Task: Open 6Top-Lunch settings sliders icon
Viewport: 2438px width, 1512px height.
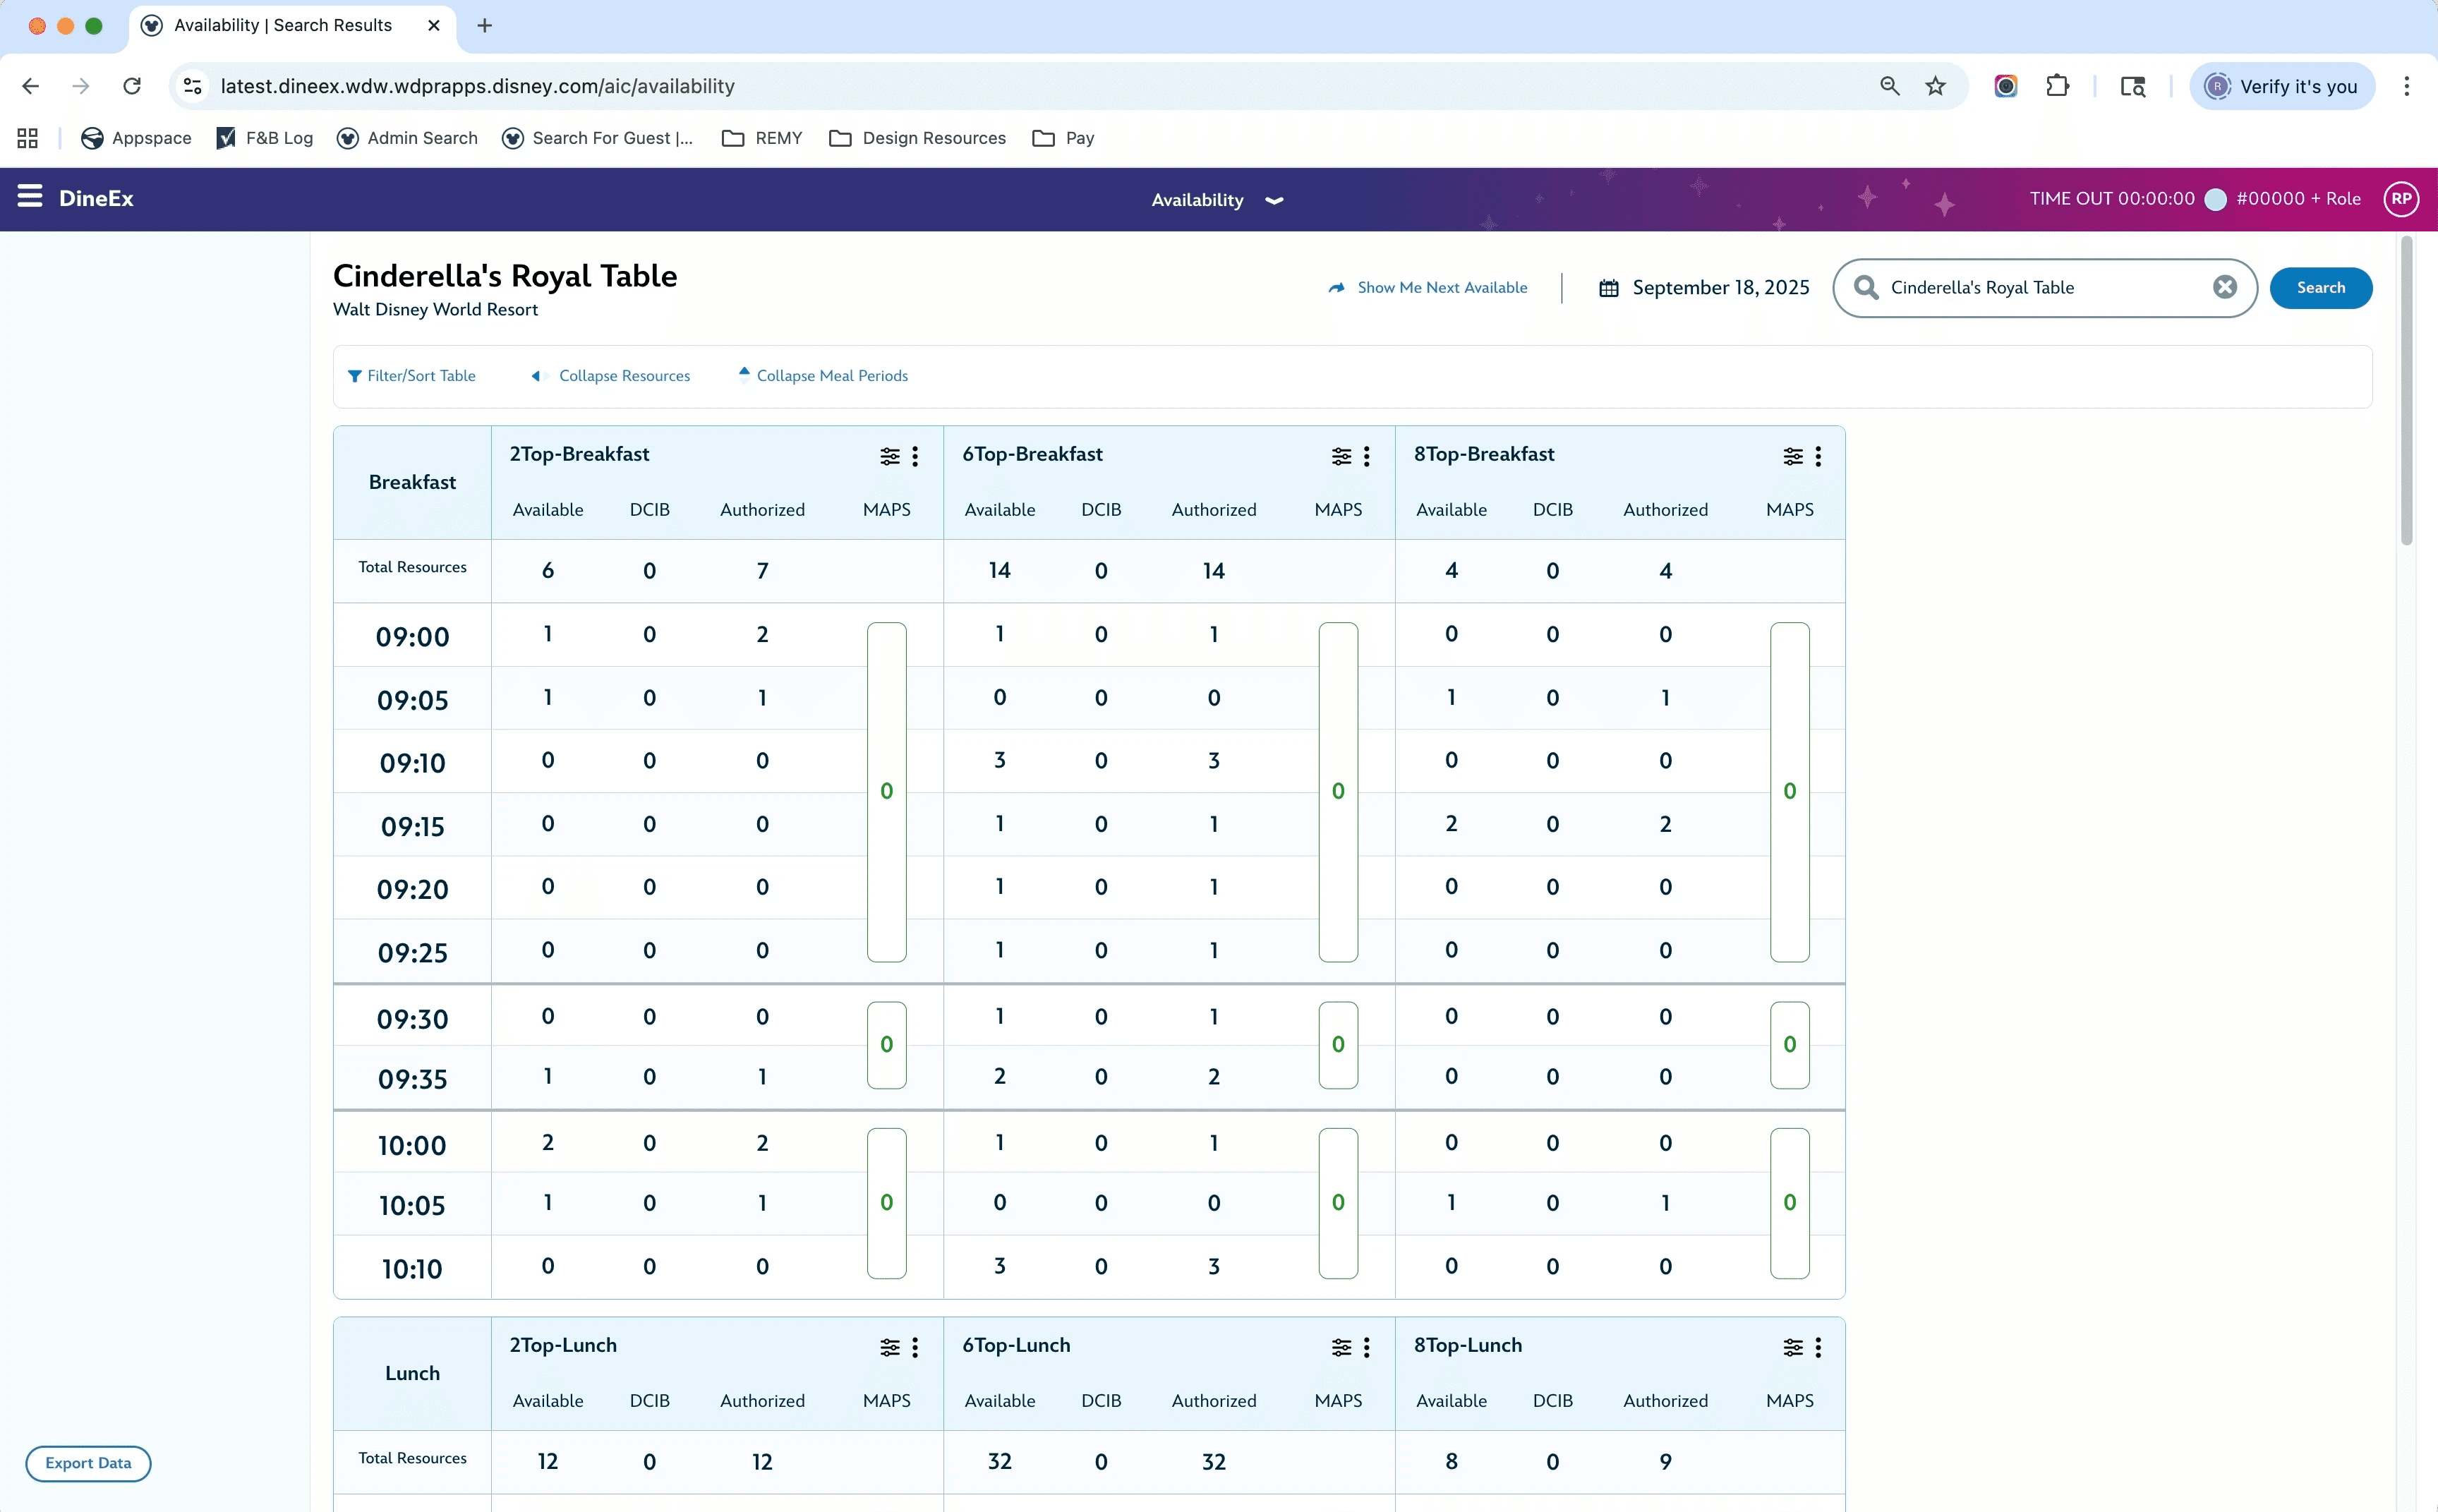Action: [x=1341, y=1347]
